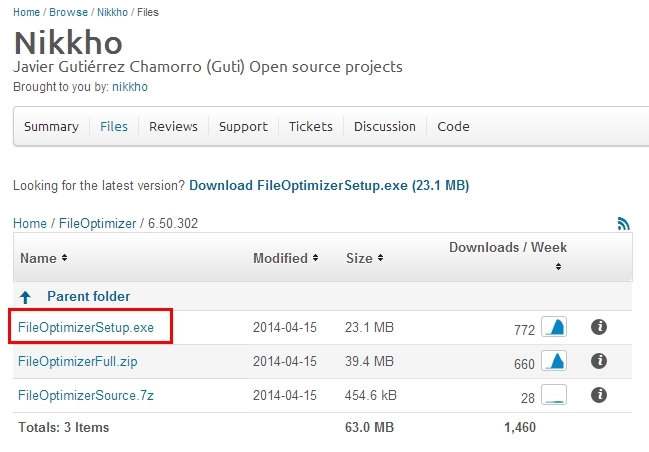Click the 28 weekly downloads value
The height and width of the screenshot is (452, 649).
(528, 398)
